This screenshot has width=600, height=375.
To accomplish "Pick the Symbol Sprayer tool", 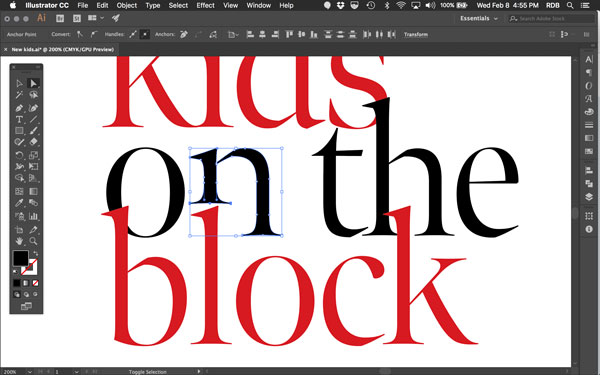I will [x=19, y=216].
